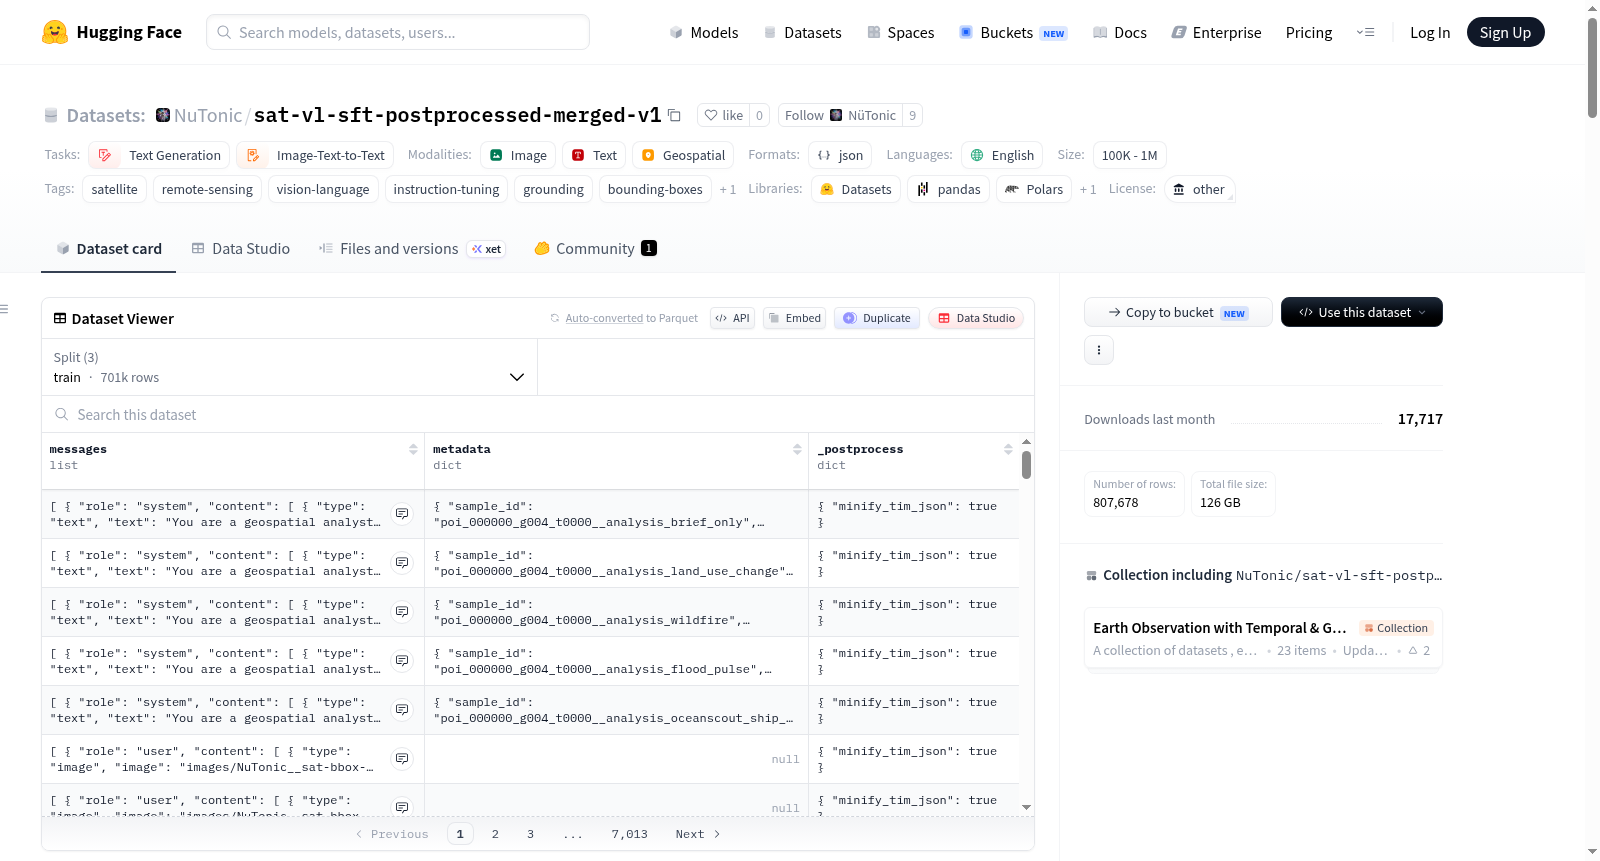This screenshot has height=861, width=1600.
Task: Go to Next page of rows
Action: (x=698, y=834)
